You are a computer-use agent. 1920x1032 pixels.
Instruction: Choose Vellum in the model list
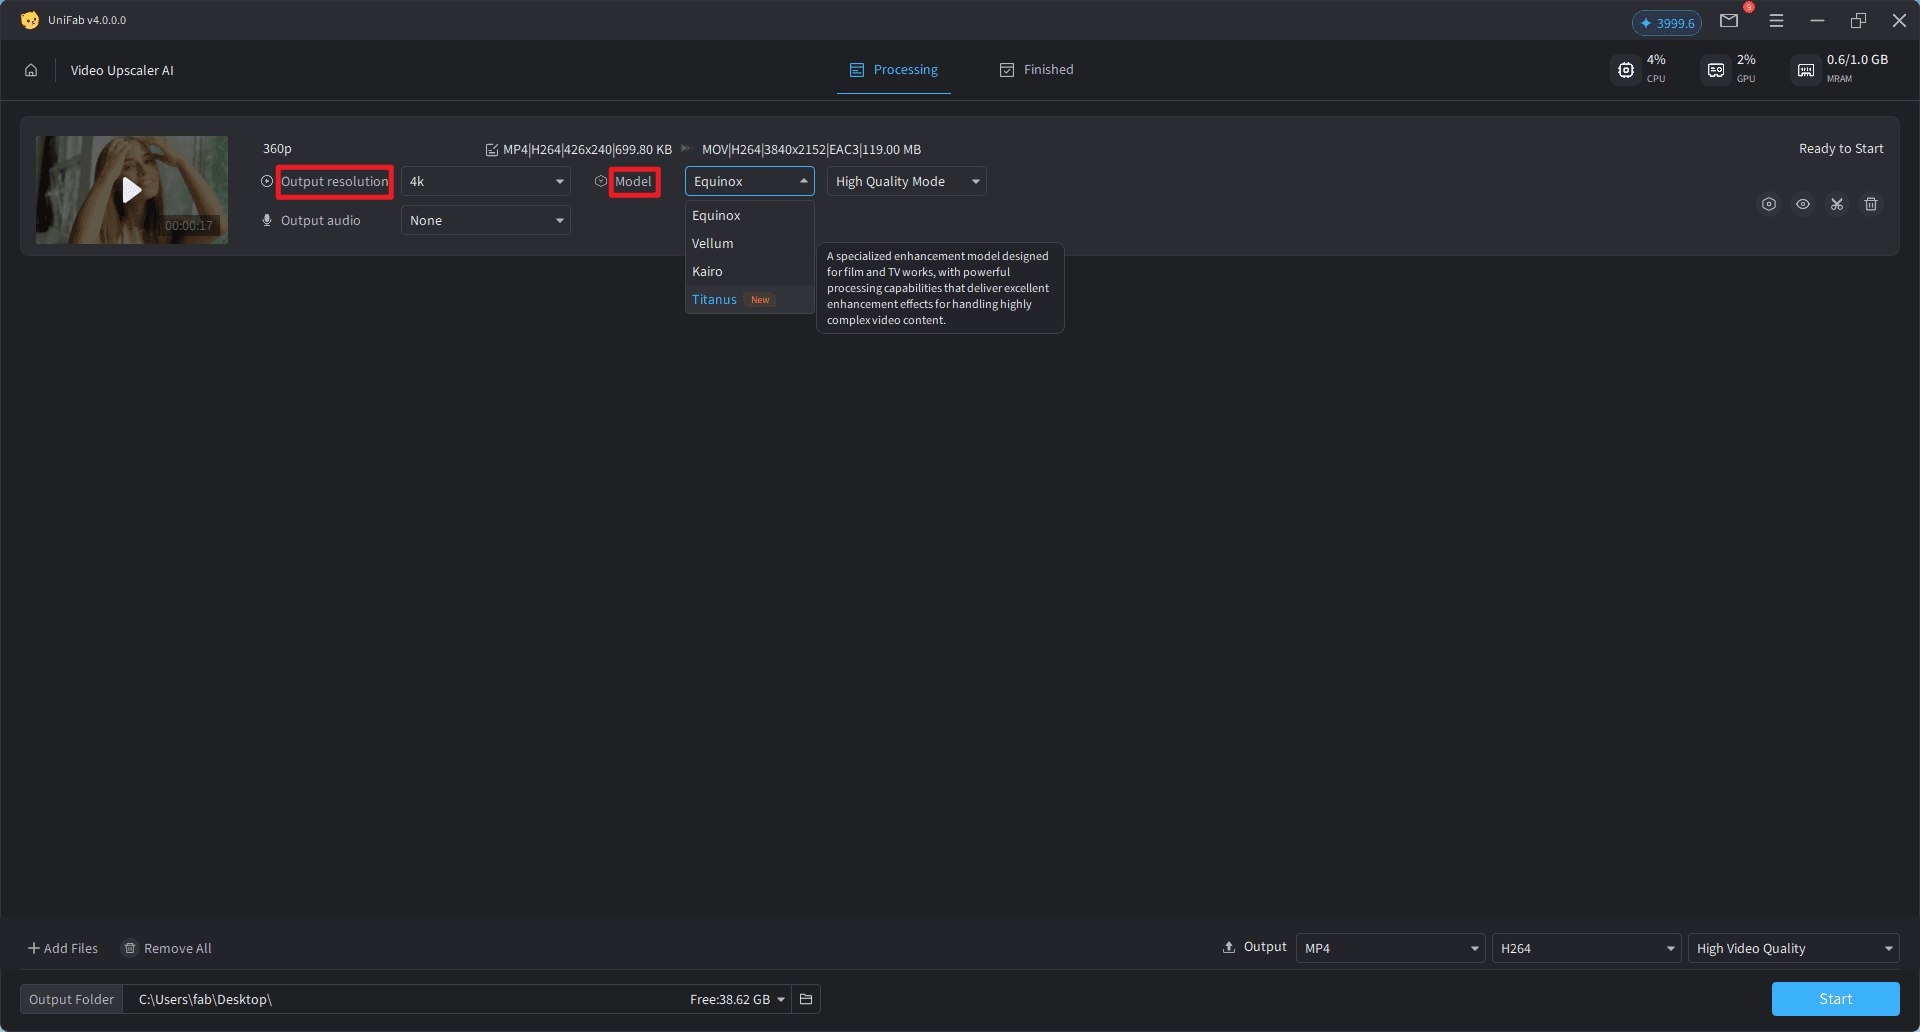coord(713,244)
